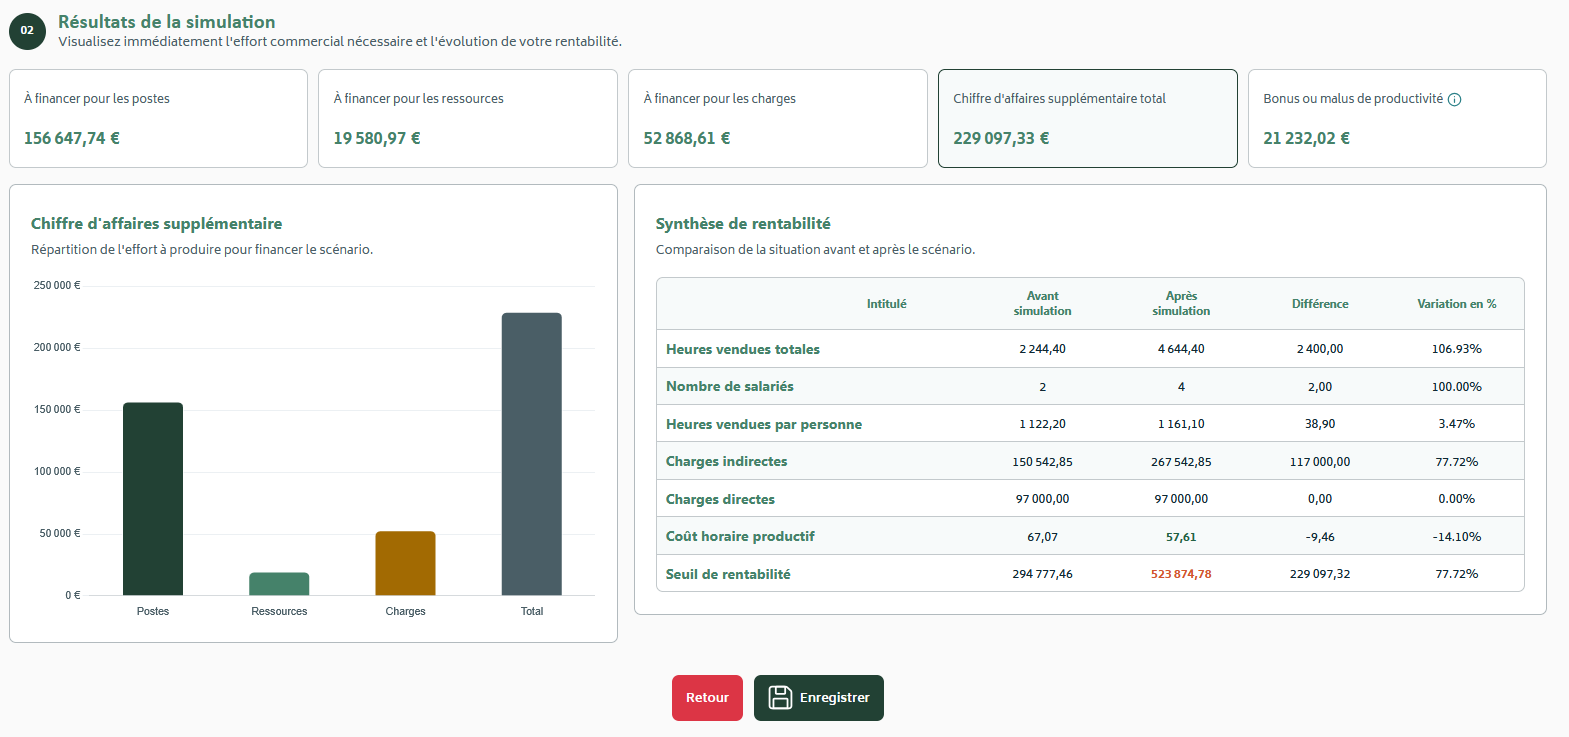Click the Charges directes row label

pyautogui.click(x=720, y=499)
